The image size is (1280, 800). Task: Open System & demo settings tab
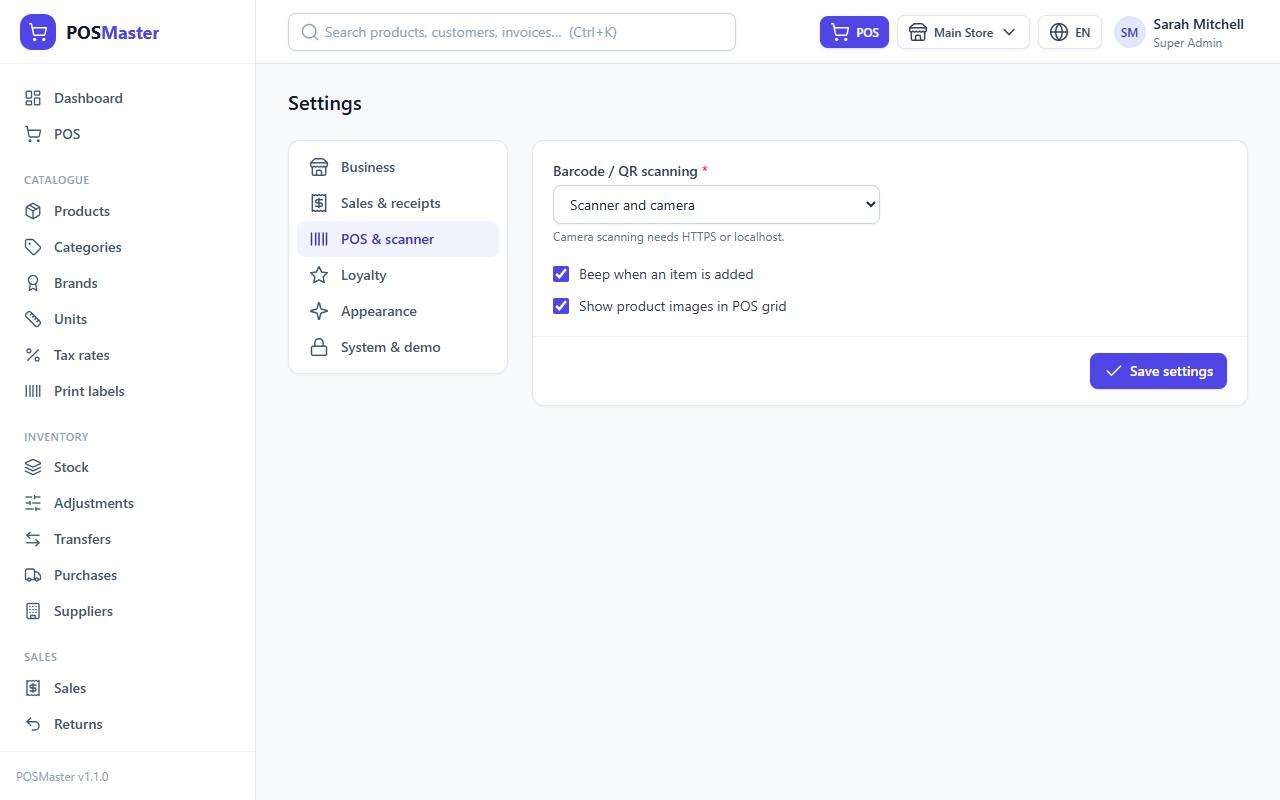click(398, 347)
